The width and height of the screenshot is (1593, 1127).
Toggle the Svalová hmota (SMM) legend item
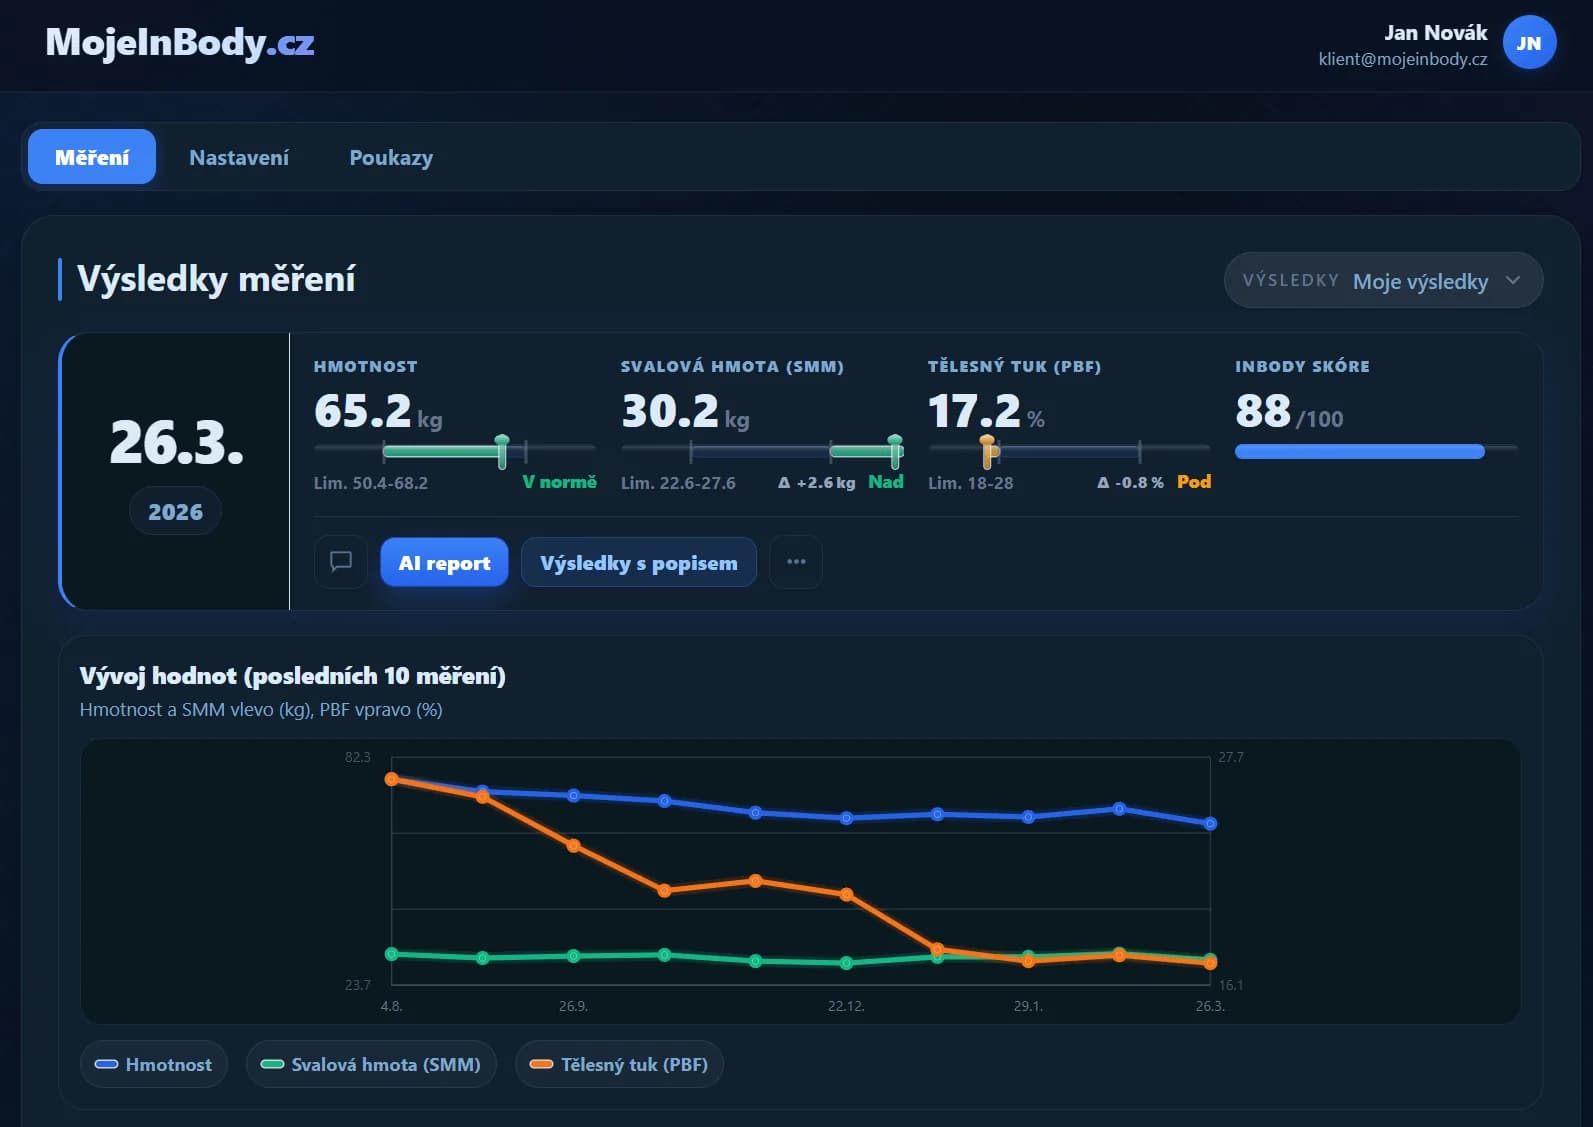(x=371, y=1065)
